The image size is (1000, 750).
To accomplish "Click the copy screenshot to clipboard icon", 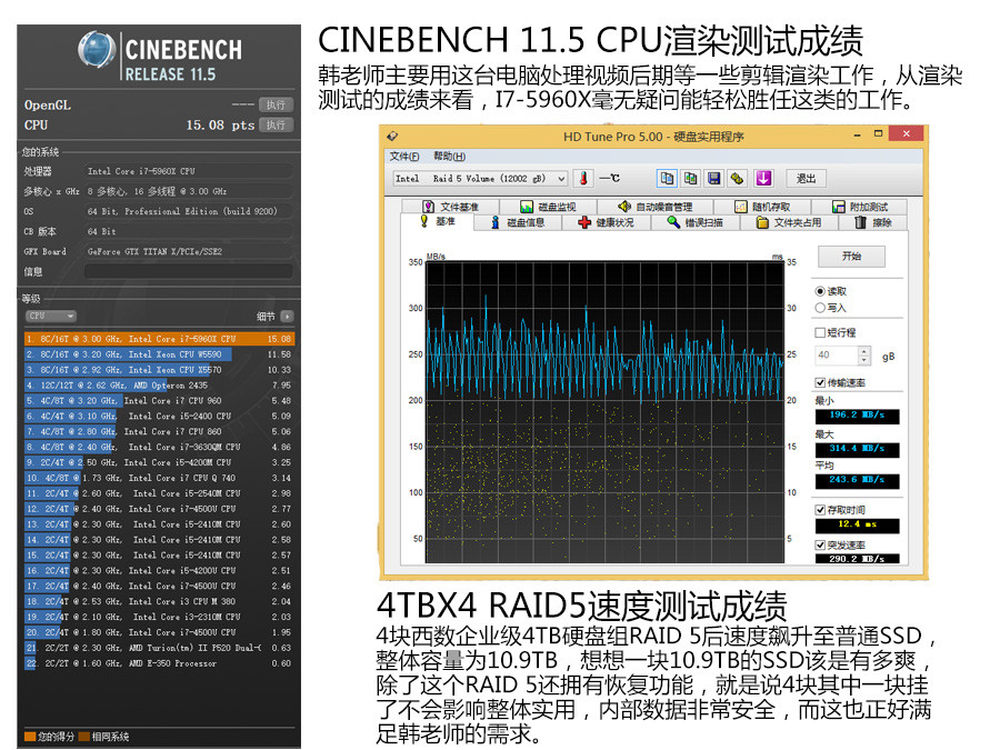I will coord(690,179).
